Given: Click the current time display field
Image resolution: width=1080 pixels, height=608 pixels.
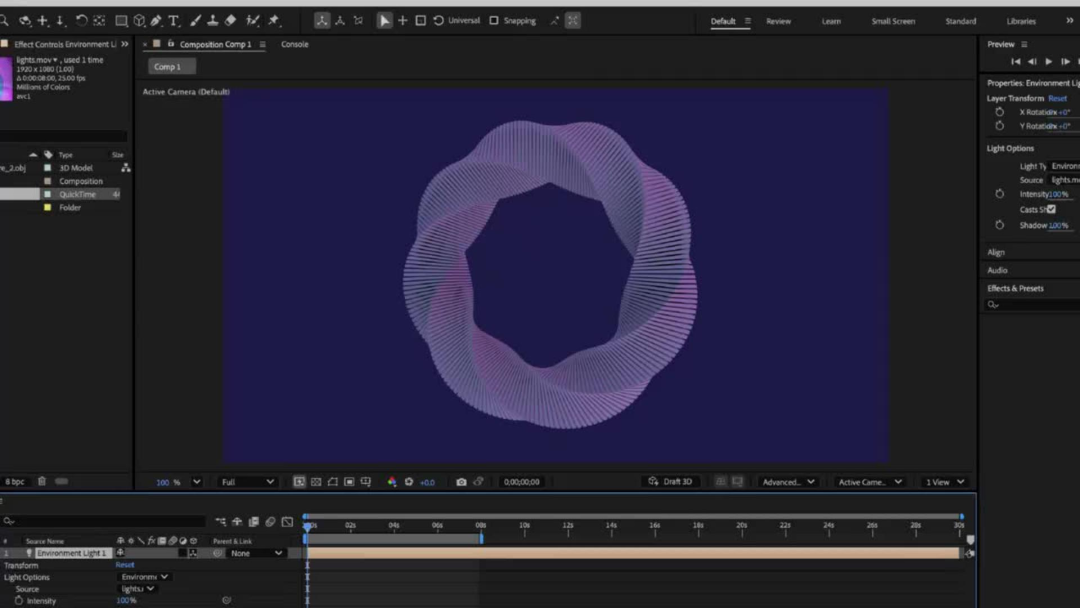Looking at the screenshot, I should tap(521, 481).
